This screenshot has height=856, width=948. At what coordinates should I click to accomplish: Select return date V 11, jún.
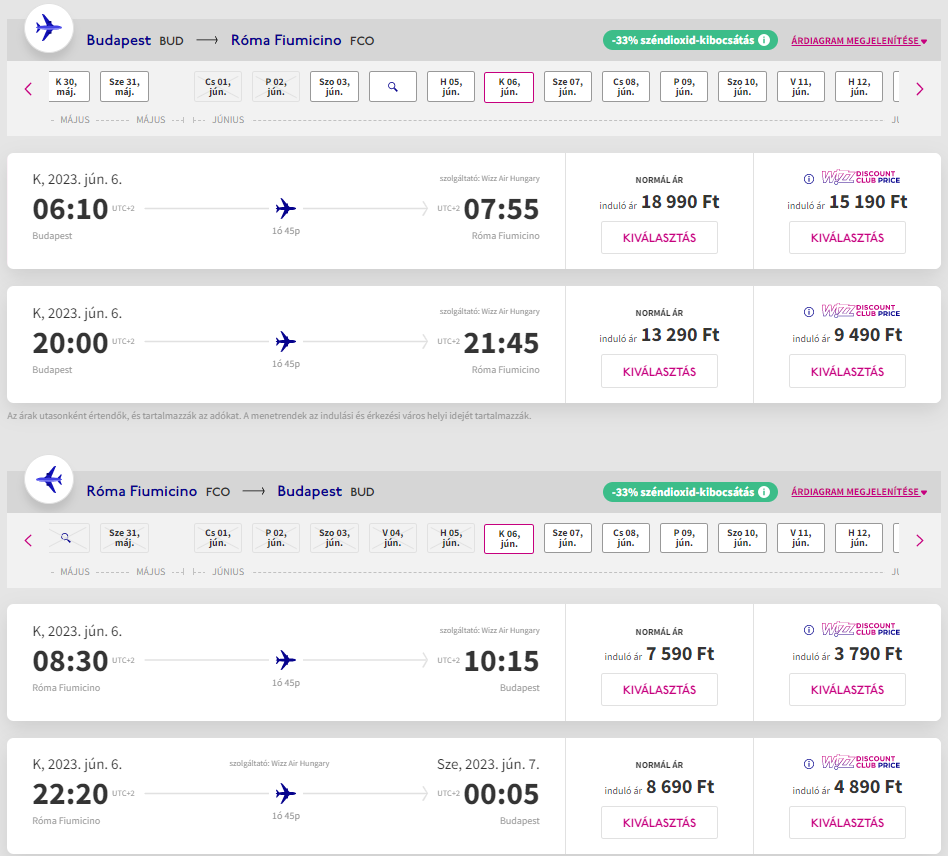pyautogui.click(x=800, y=538)
